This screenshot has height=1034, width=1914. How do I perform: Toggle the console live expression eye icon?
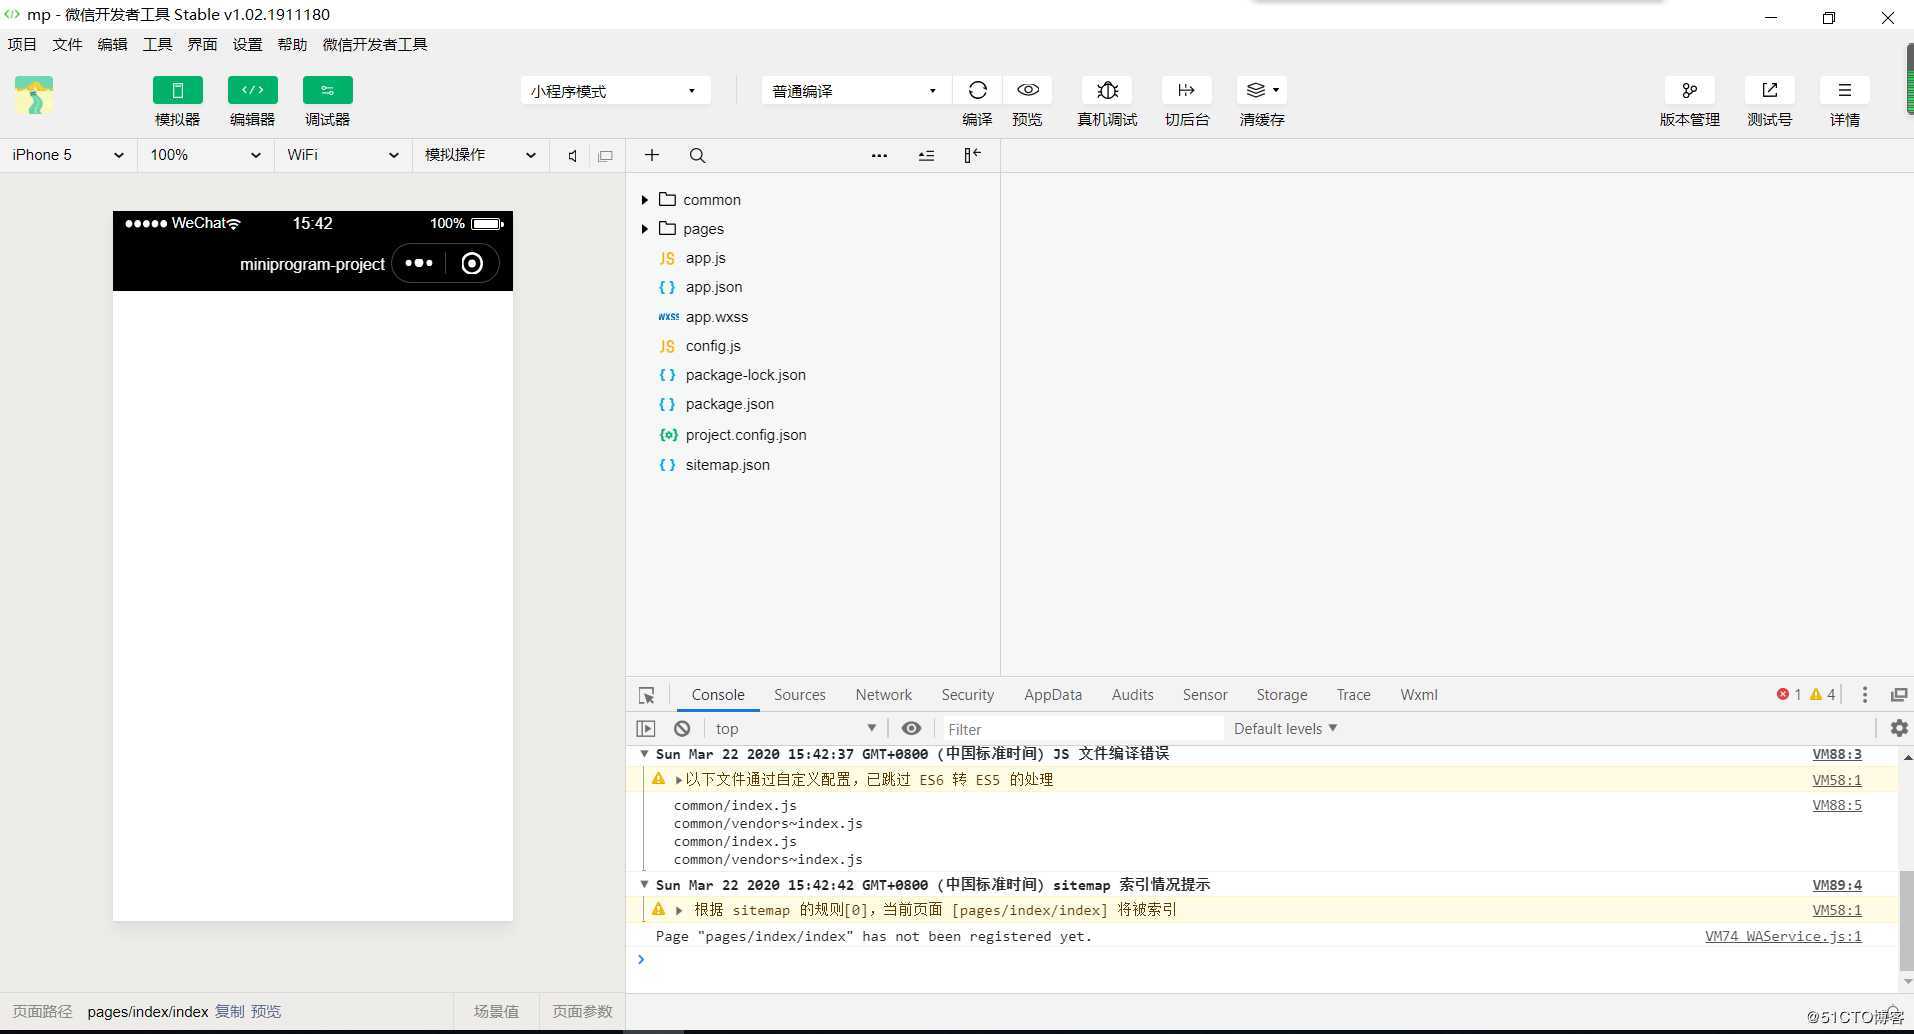coord(911,729)
